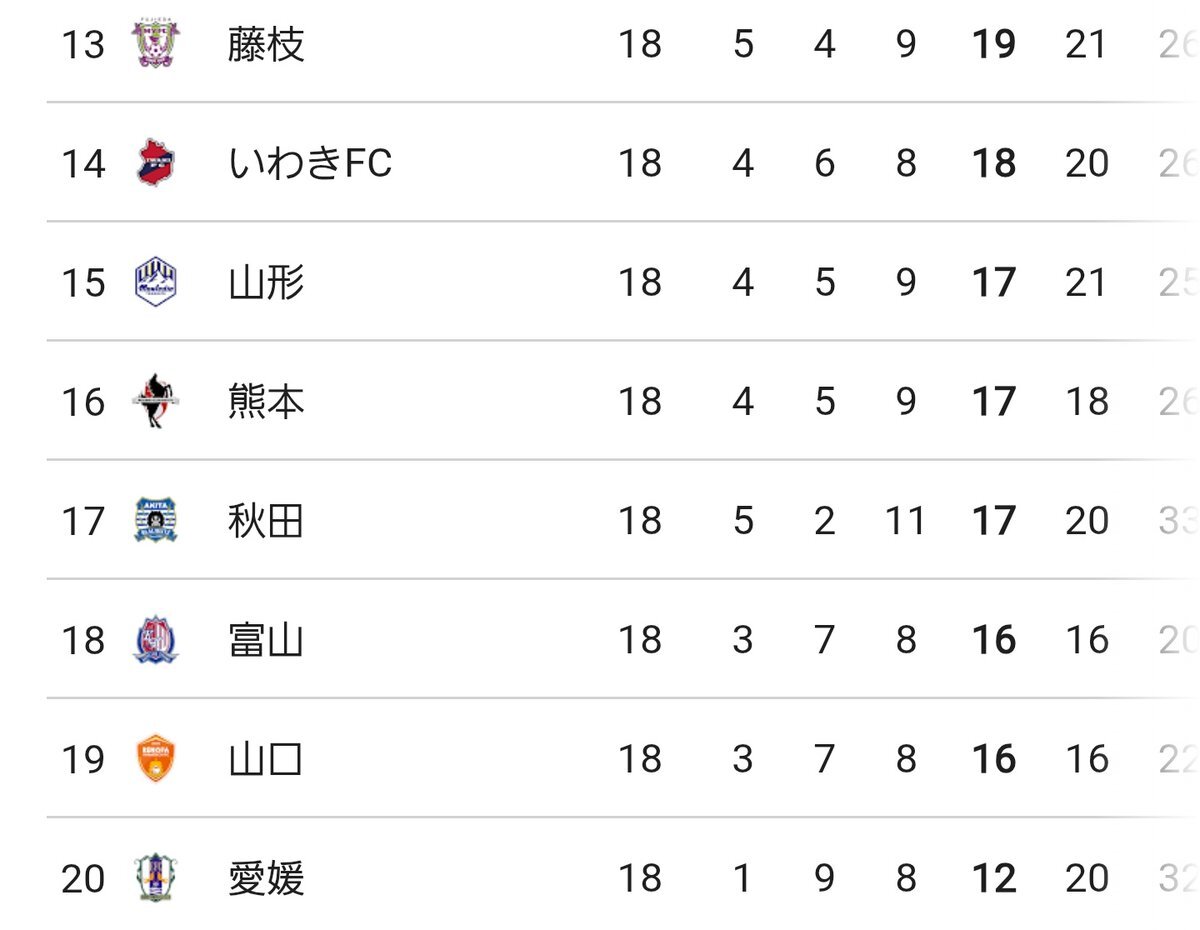
Task: Open the 富山 team page link
Action: tap(265, 640)
